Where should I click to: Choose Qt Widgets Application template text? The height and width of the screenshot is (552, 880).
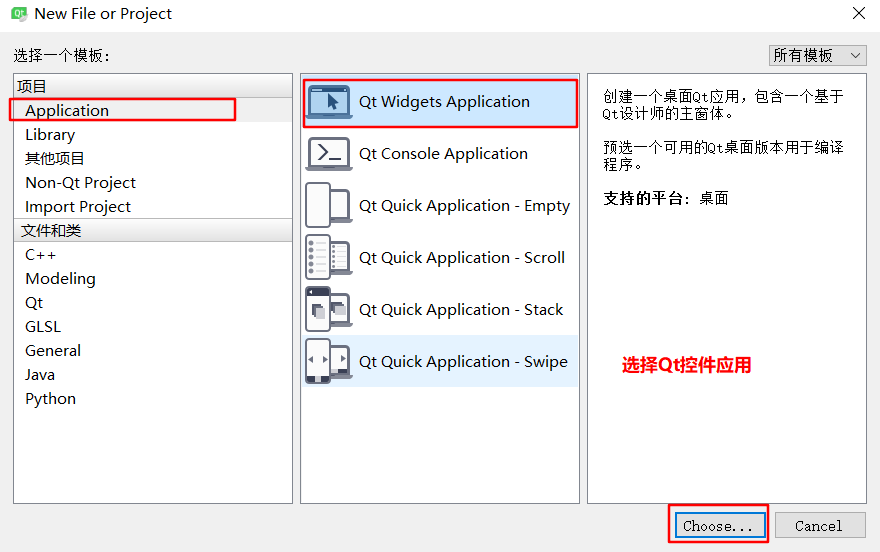pyautogui.click(x=444, y=102)
